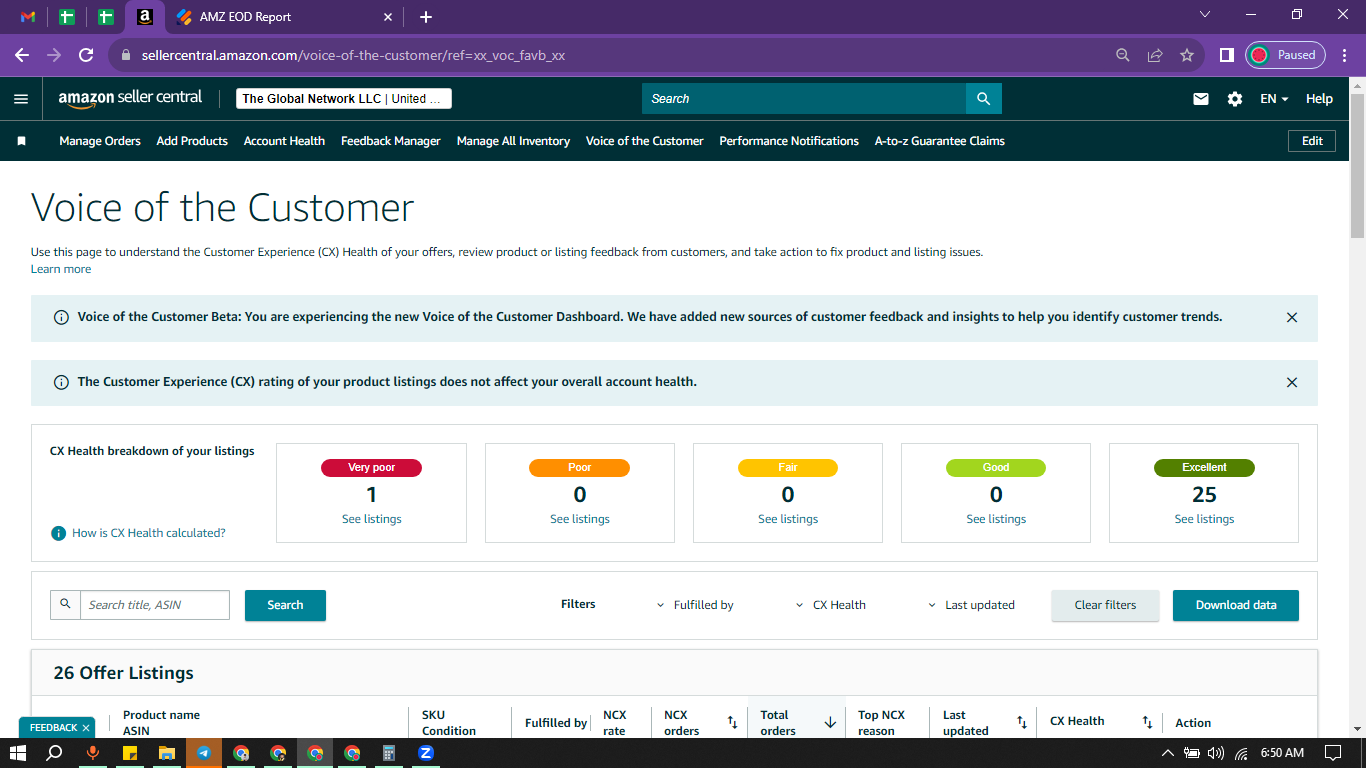Viewport: 1366px width, 768px height.
Task: Go back with the browser back arrow
Action: [x=22, y=55]
